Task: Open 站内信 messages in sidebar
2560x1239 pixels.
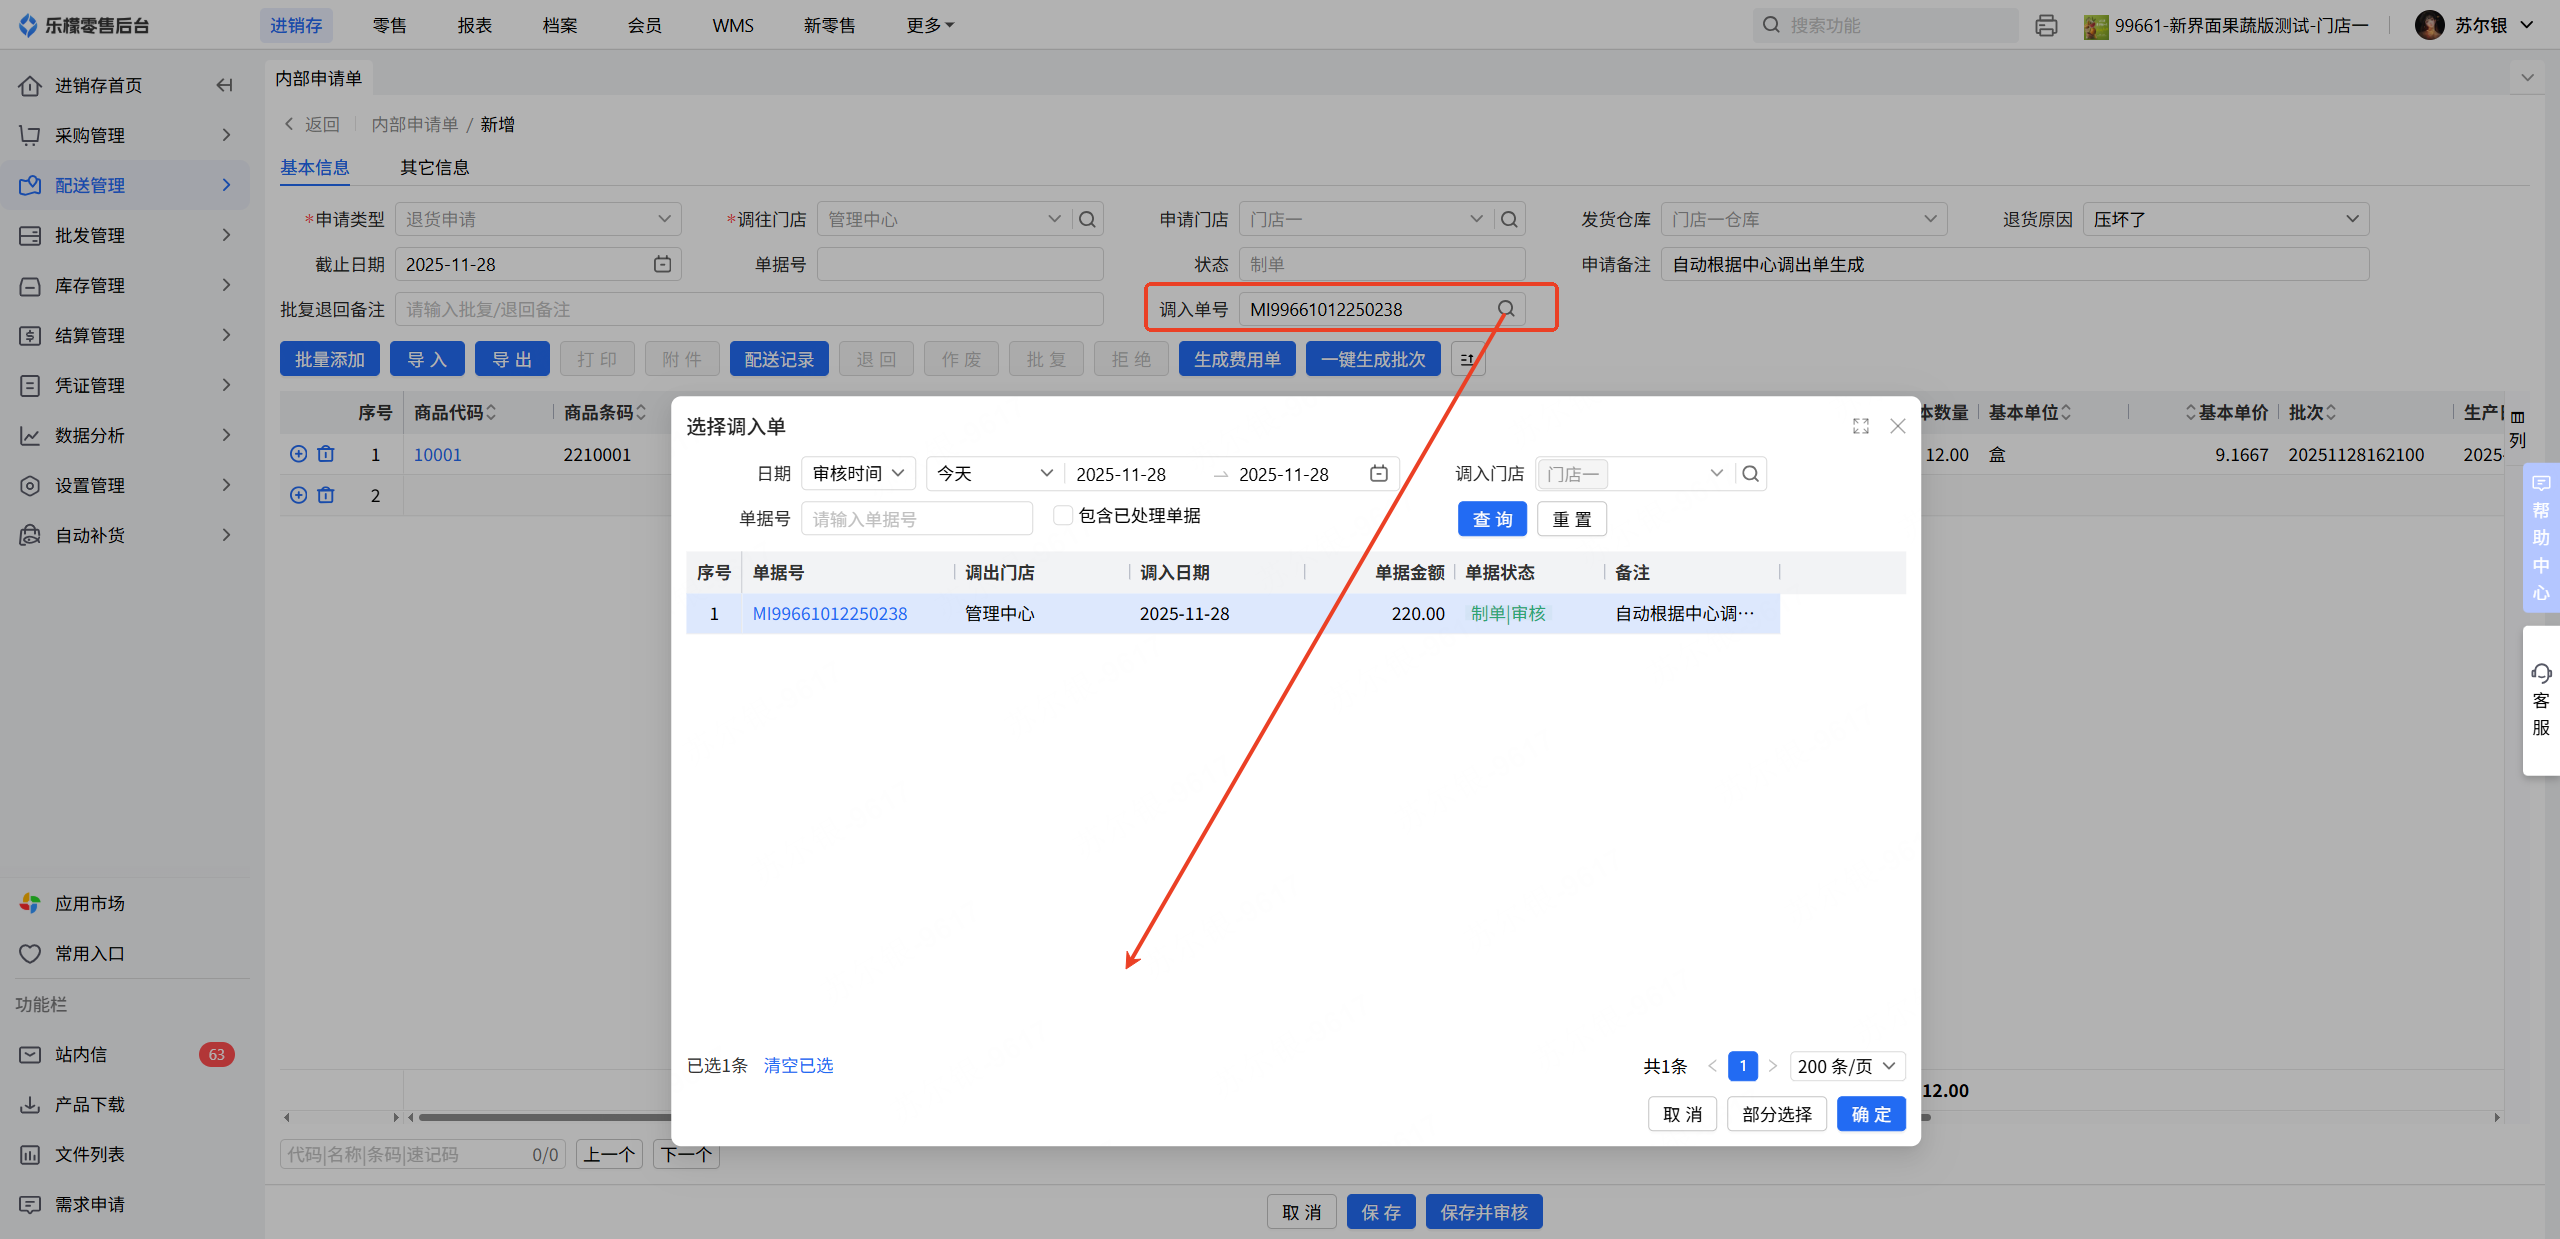Action: tap(80, 1054)
